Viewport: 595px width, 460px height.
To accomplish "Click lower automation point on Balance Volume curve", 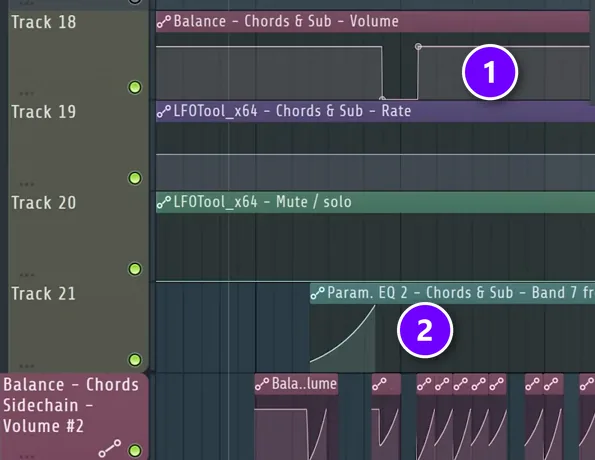I will point(382,98).
